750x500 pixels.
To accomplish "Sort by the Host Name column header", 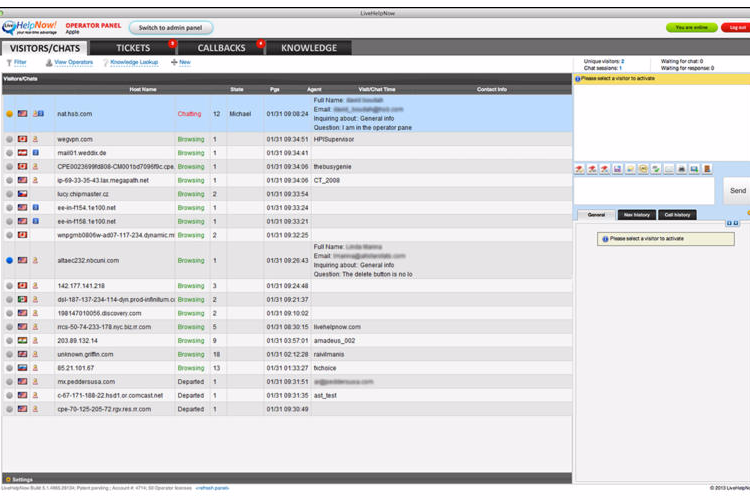I will point(143,89).
